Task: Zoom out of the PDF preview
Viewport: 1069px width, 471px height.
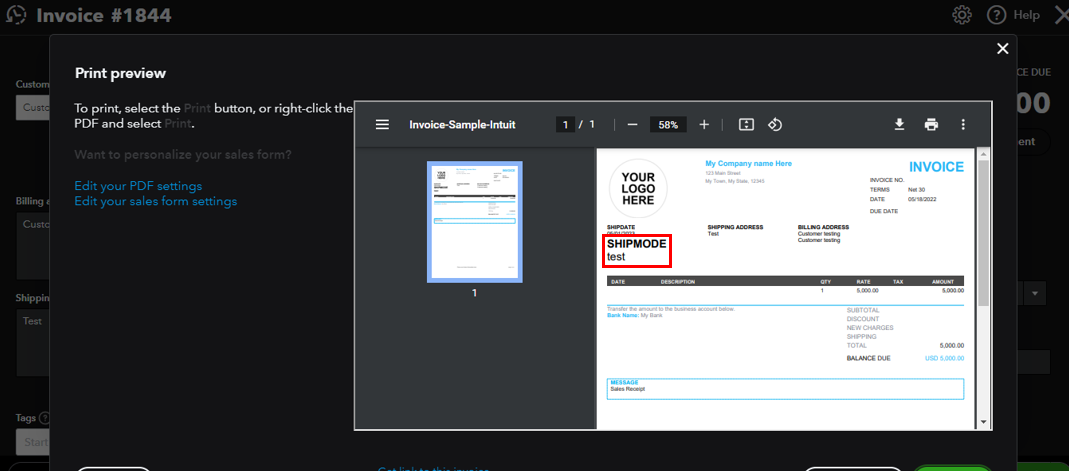Action: click(x=632, y=125)
